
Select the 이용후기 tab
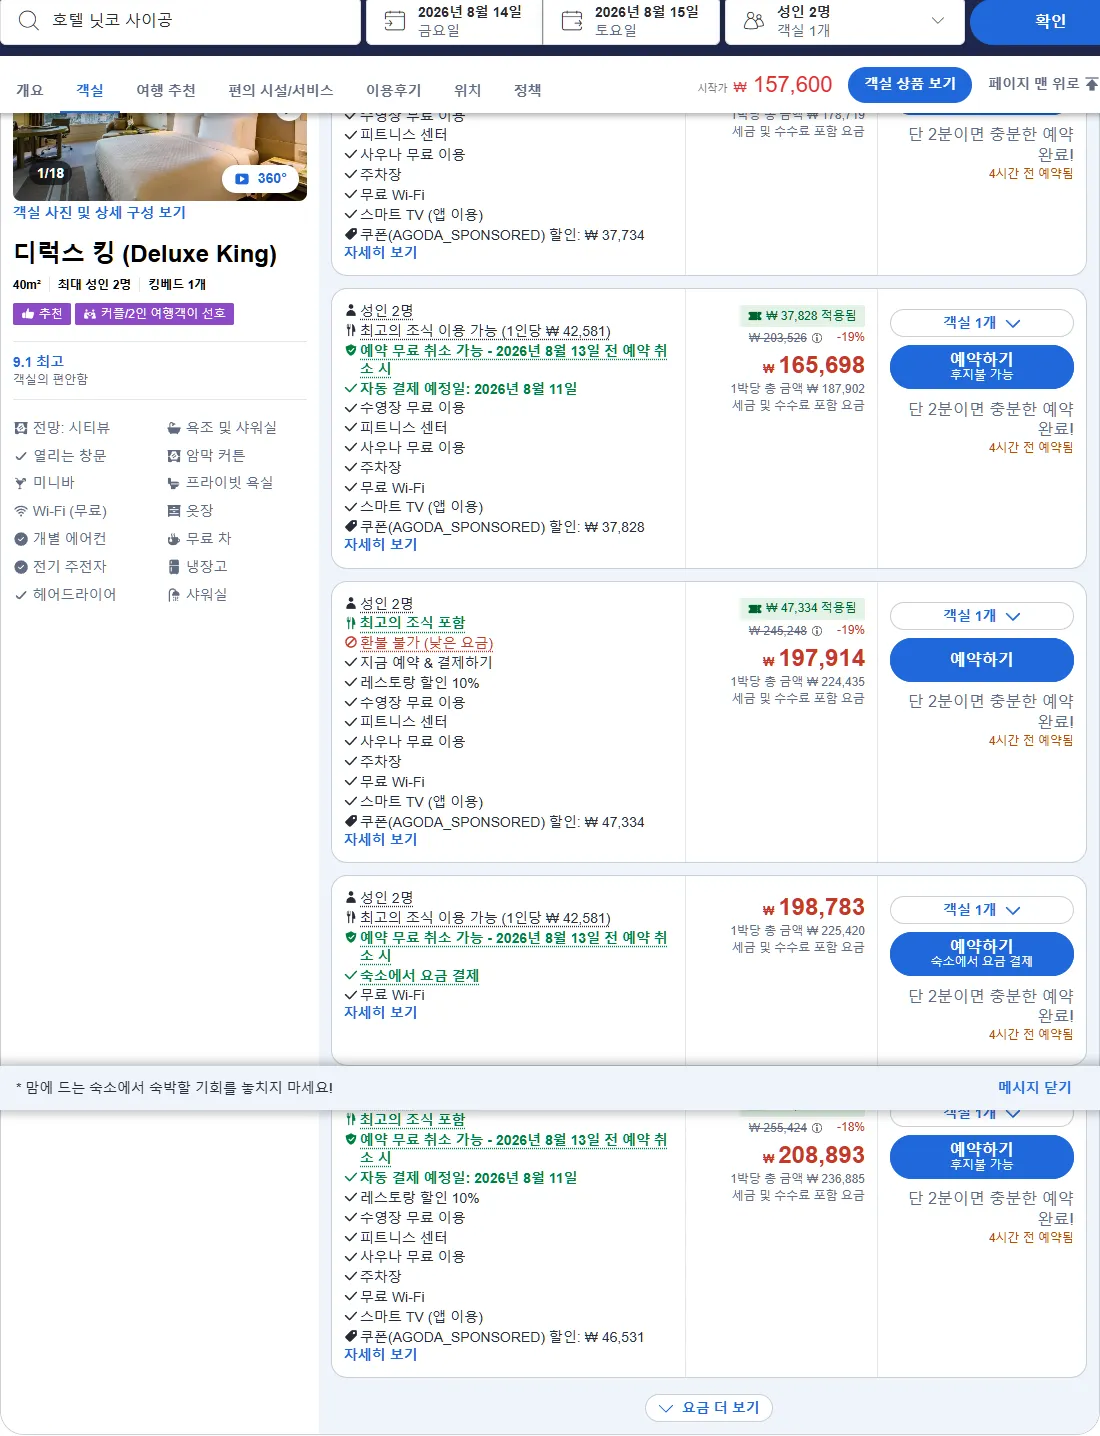pyautogui.click(x=394, y=90)
